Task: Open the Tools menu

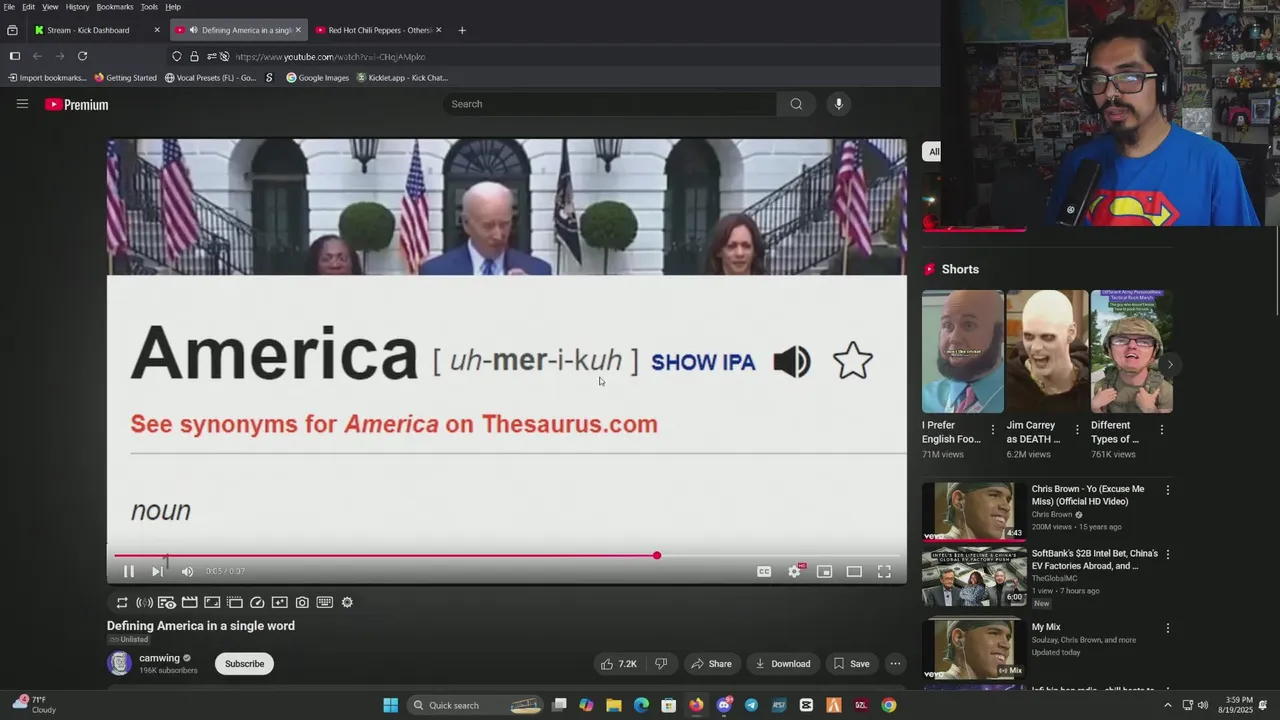Action: [149, 7]
